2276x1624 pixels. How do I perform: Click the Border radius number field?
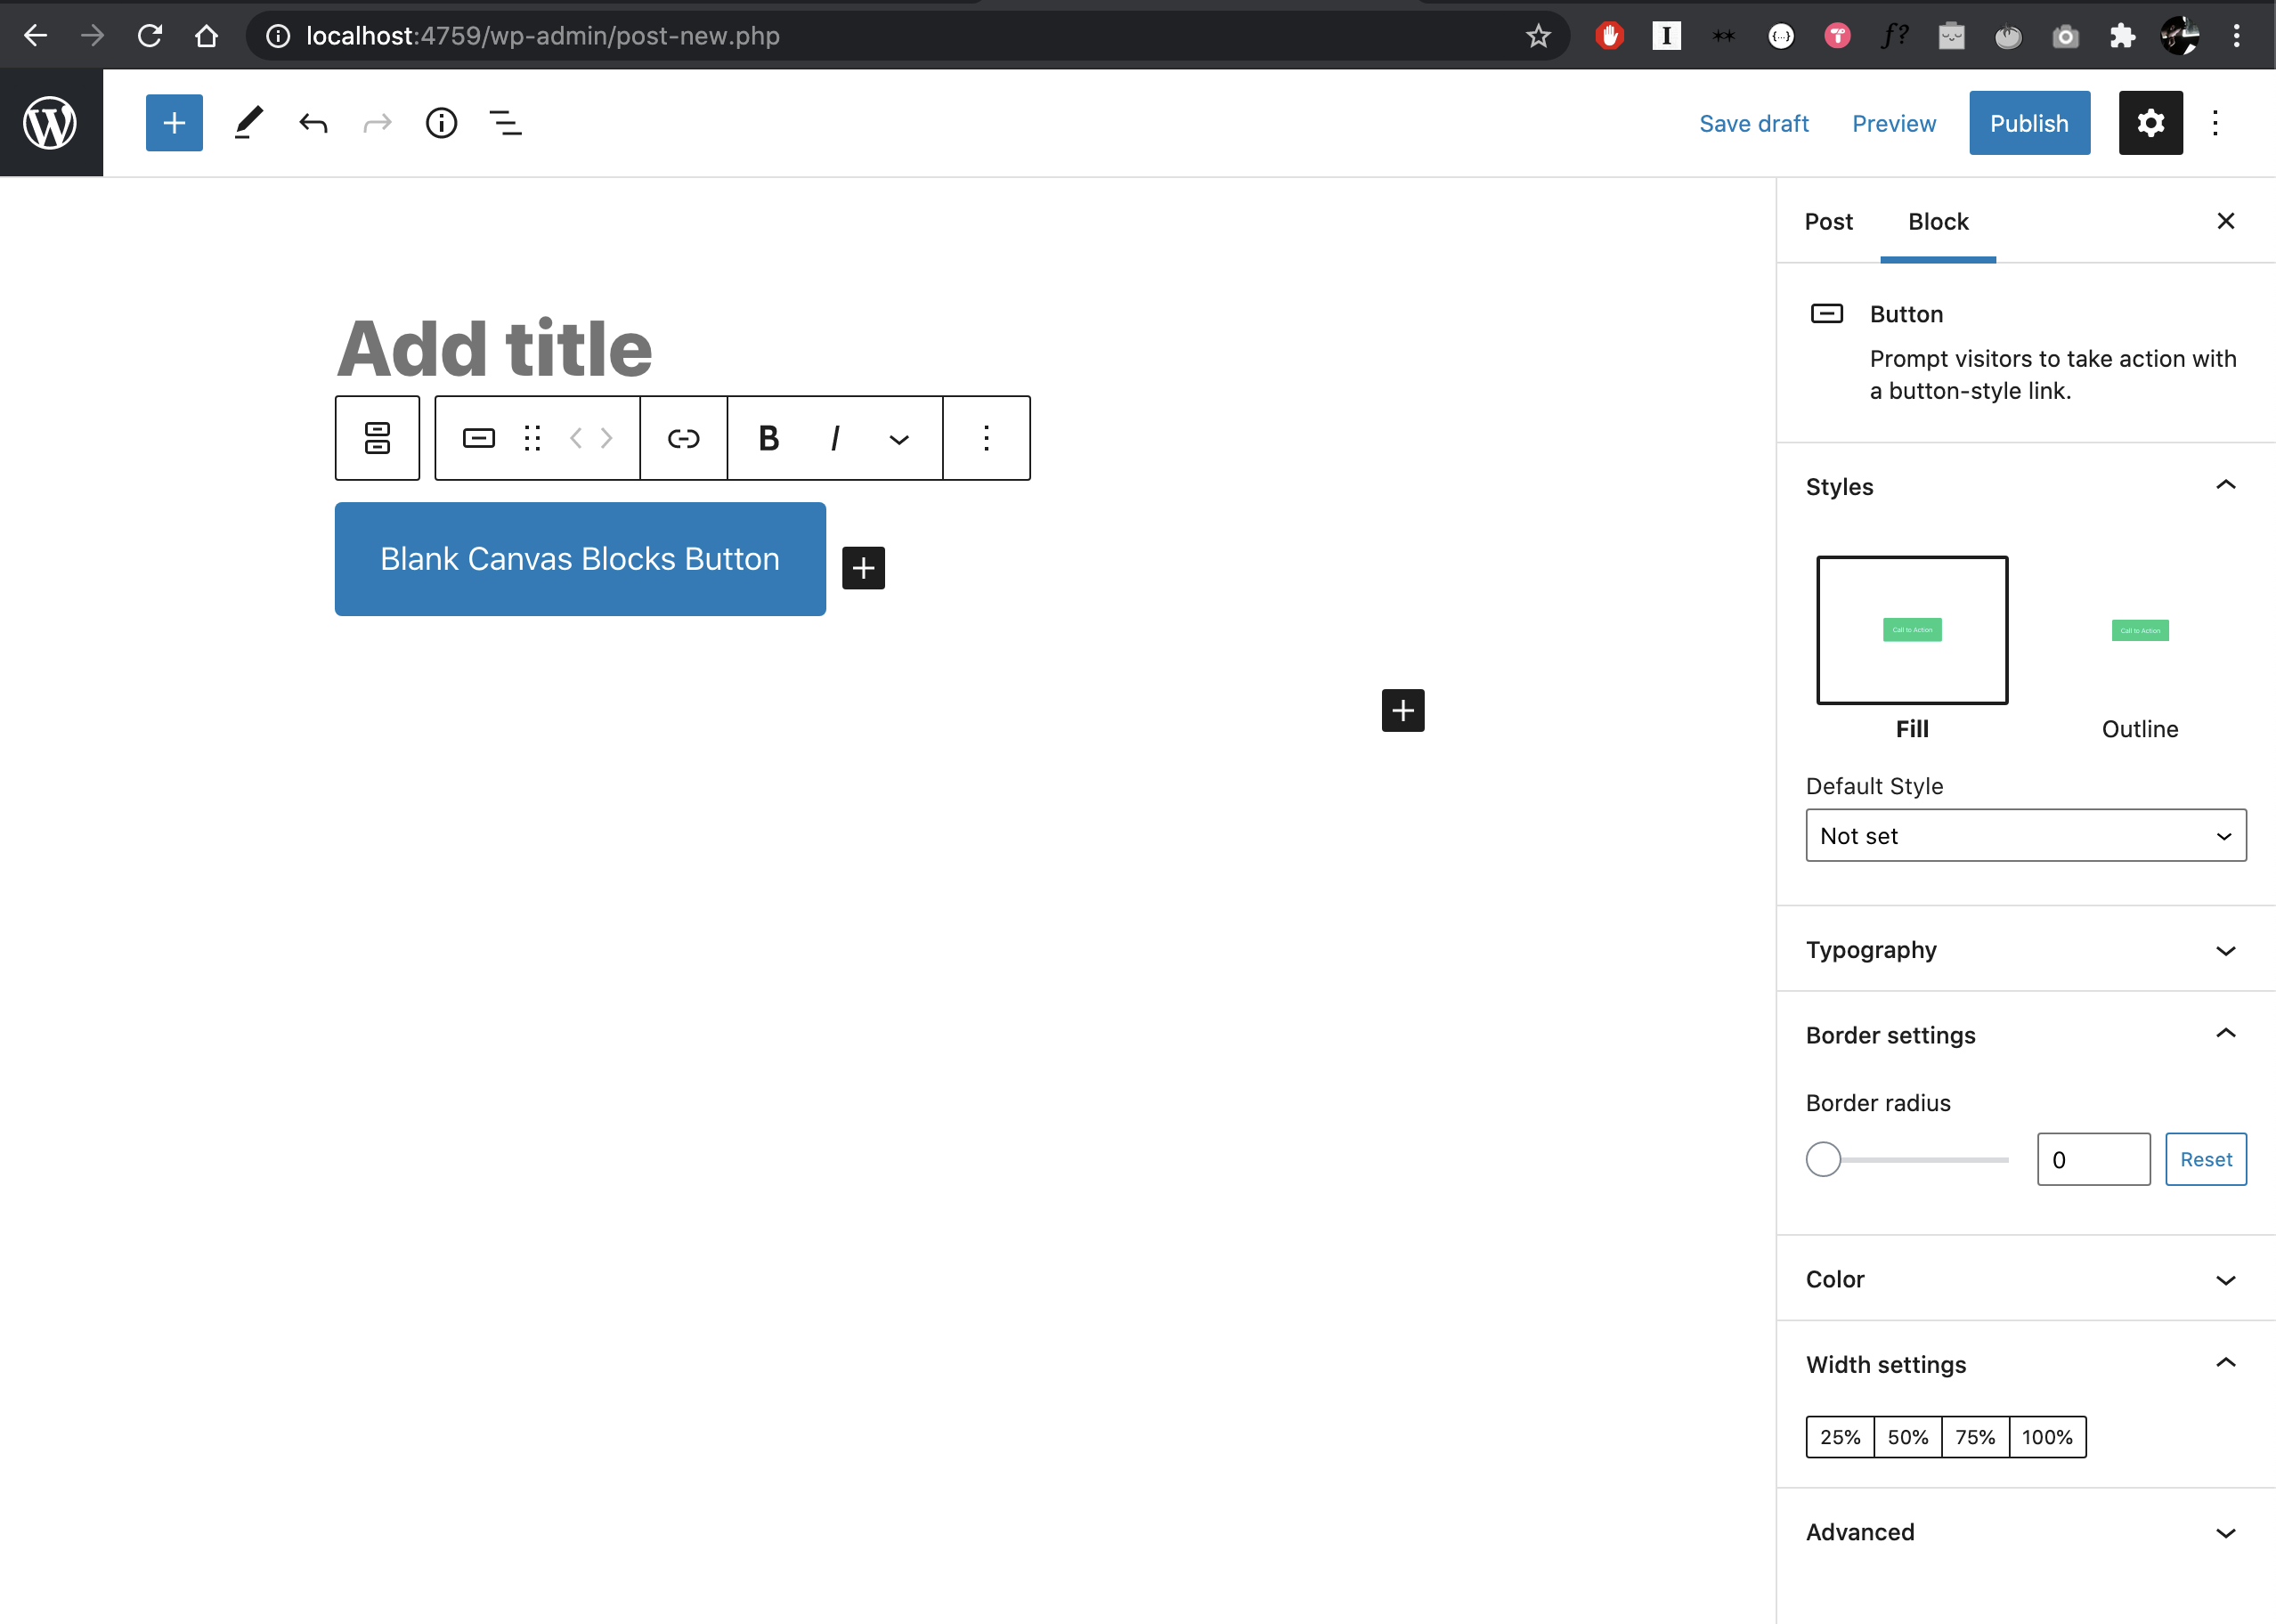(x=2093, y=1160)
